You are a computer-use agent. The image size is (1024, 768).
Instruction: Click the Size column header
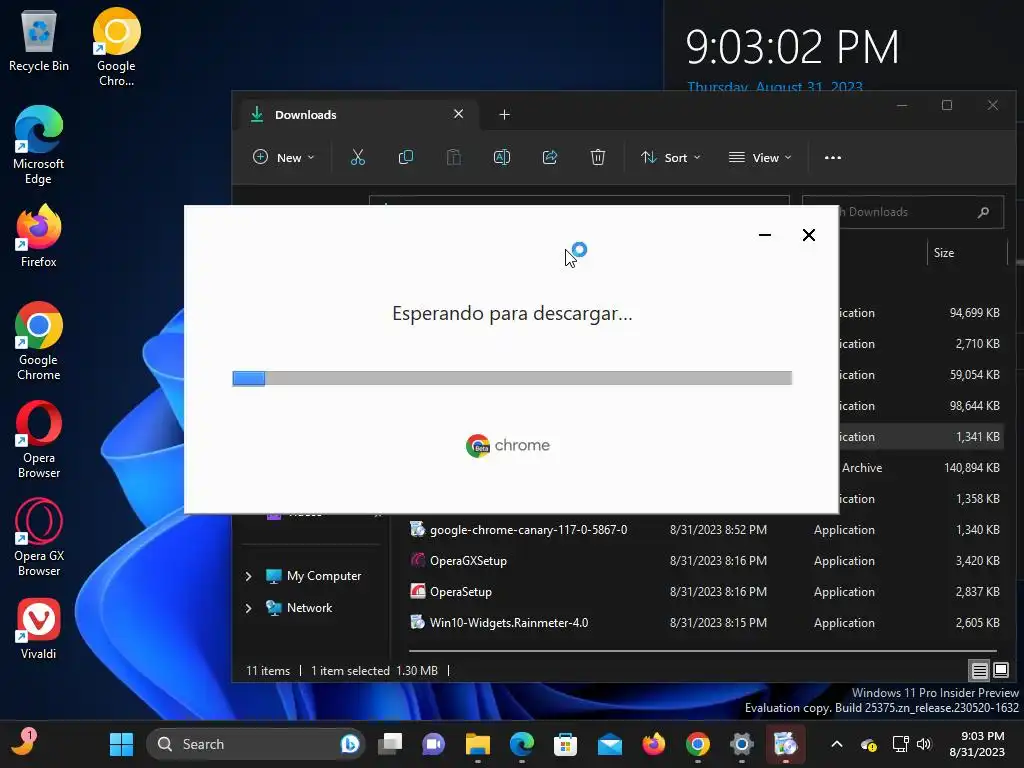coord(967,253)
